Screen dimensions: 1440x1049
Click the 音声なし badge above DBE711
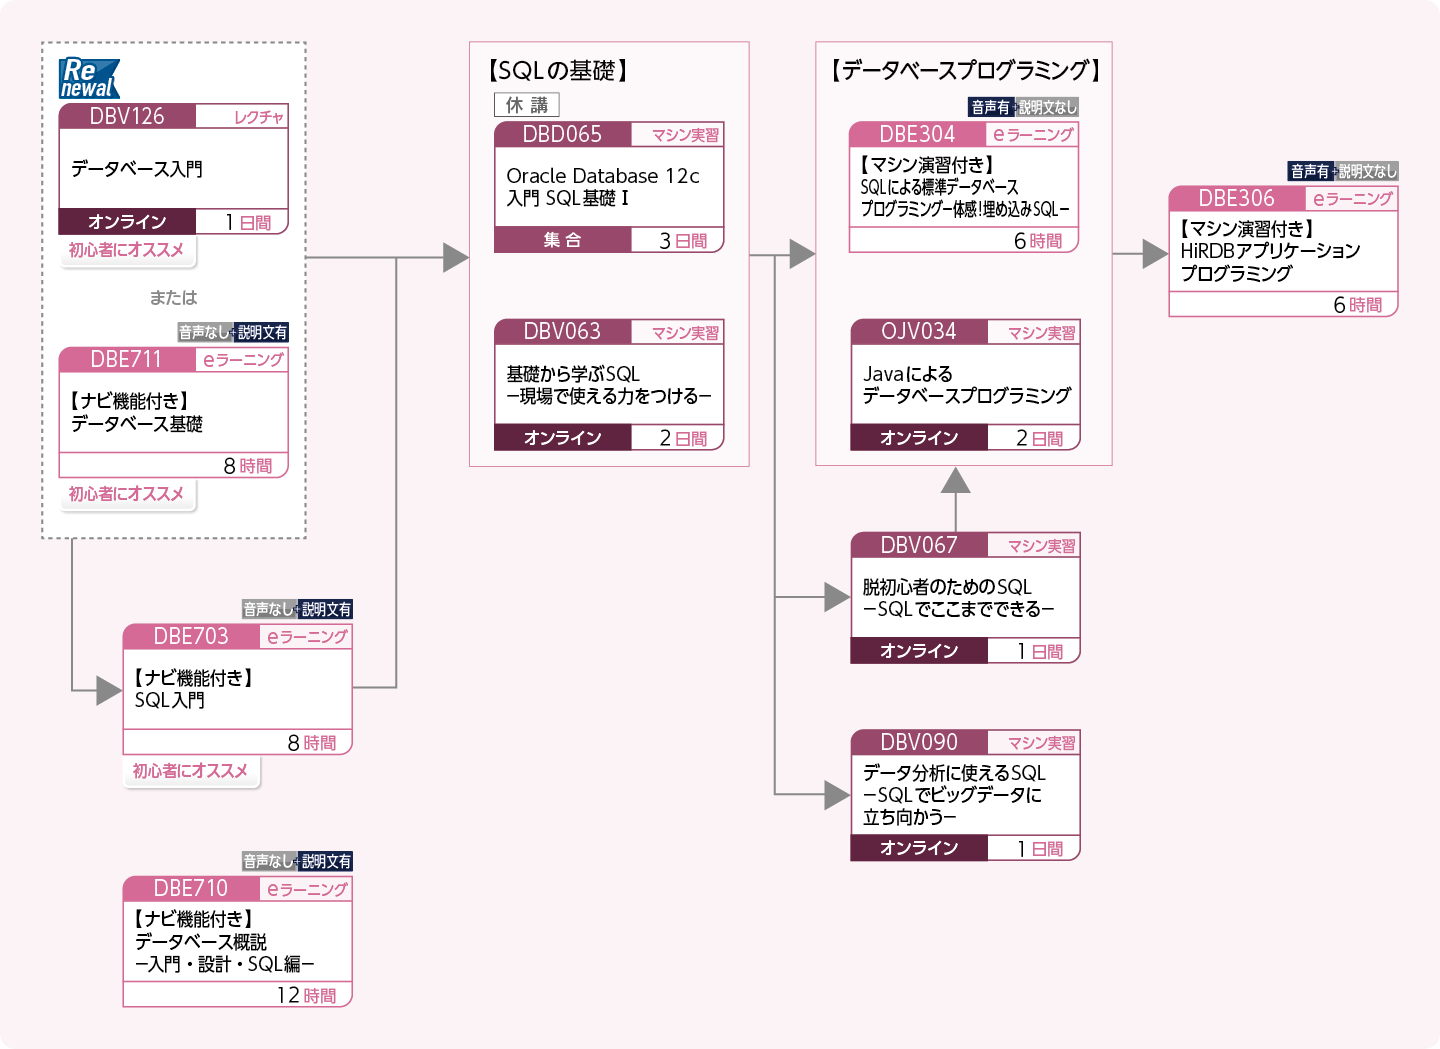pyautogui.click(x=204, y=332)
